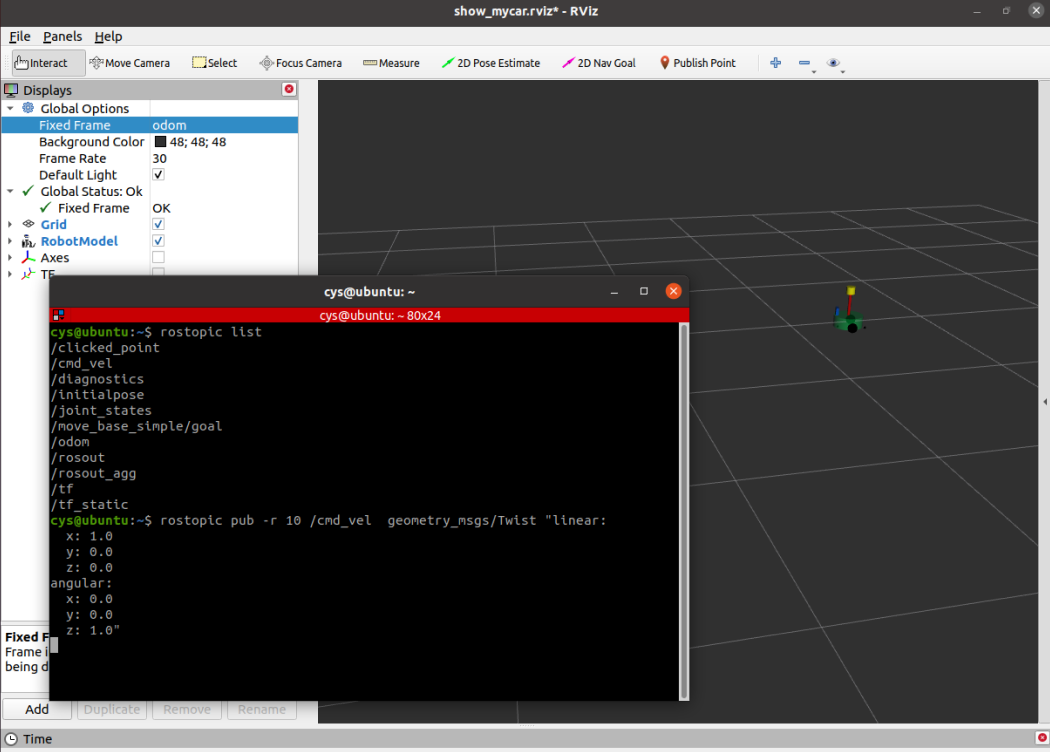Click the Grid display icon

[x=28, y=224]
